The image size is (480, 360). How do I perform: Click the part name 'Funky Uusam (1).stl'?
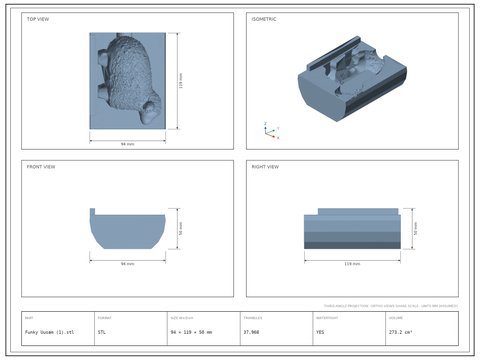click(50, 332)
